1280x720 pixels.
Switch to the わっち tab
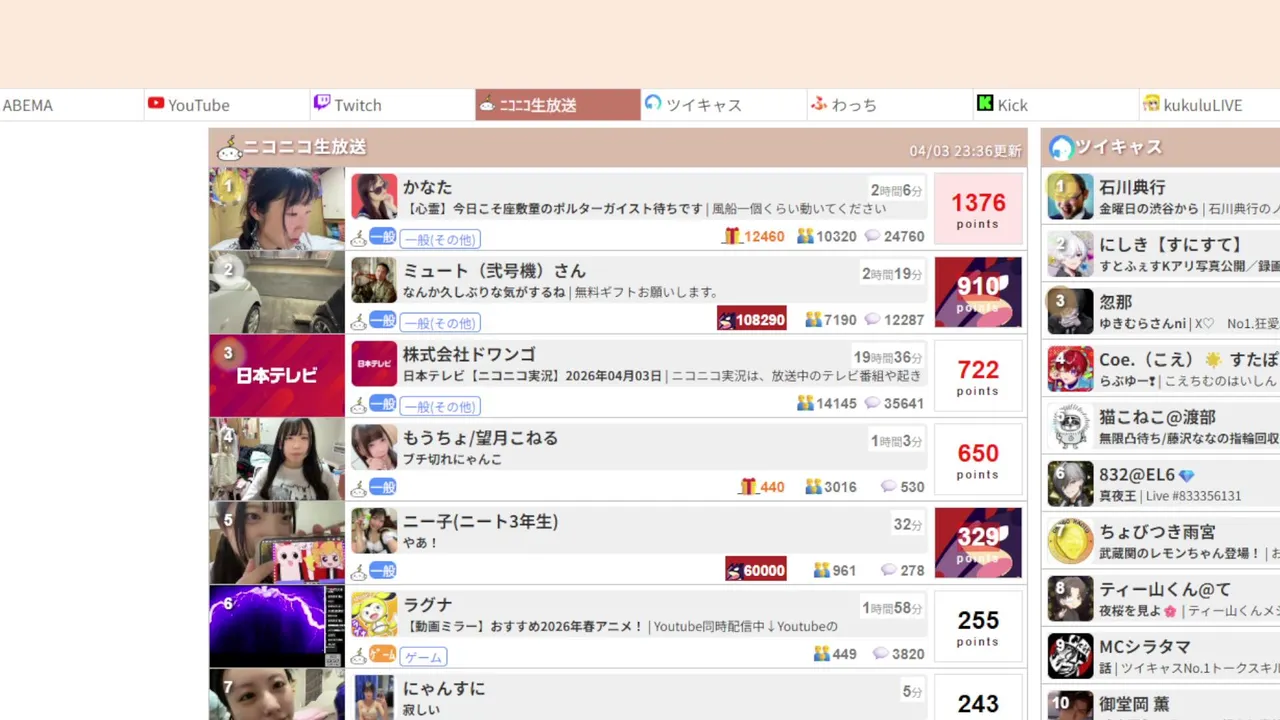coord(890,105)
